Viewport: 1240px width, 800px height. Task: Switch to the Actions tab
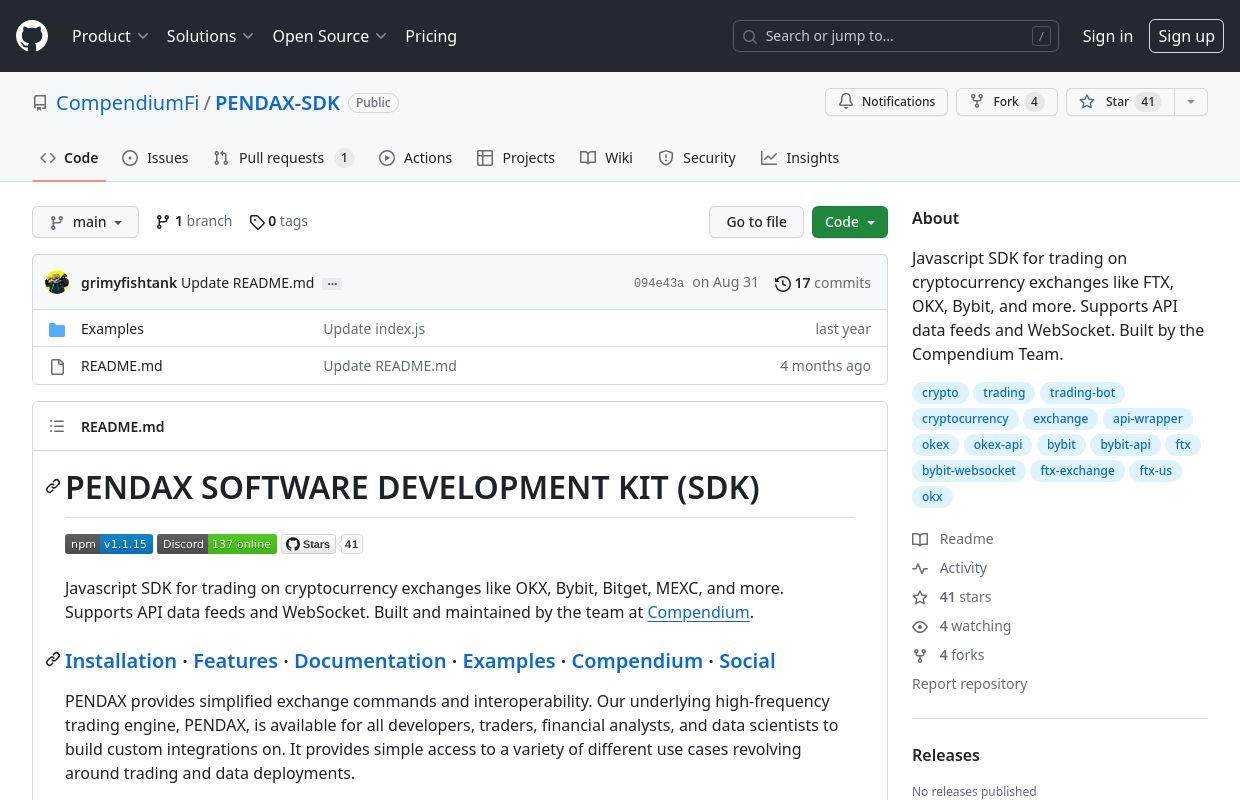coord(415,158)
